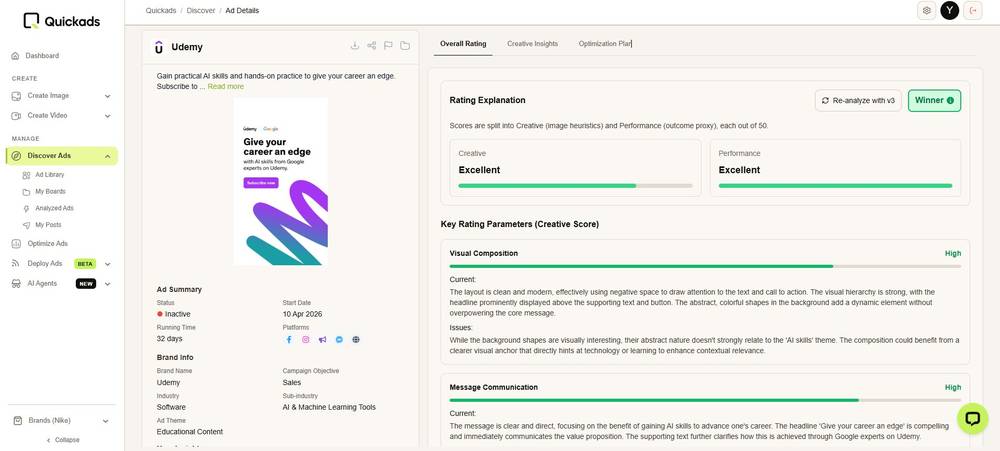Viewport: 1000px width, 451px height.
Task: Expand the AI Agents submenu chevron
Action: pyautogui.click(x=107, y=285)
